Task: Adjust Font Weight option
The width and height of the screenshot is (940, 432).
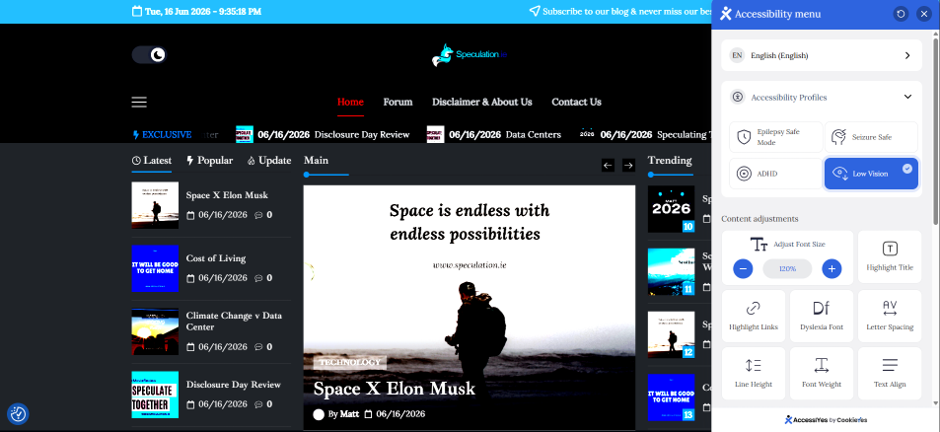Action: point(821,373)
